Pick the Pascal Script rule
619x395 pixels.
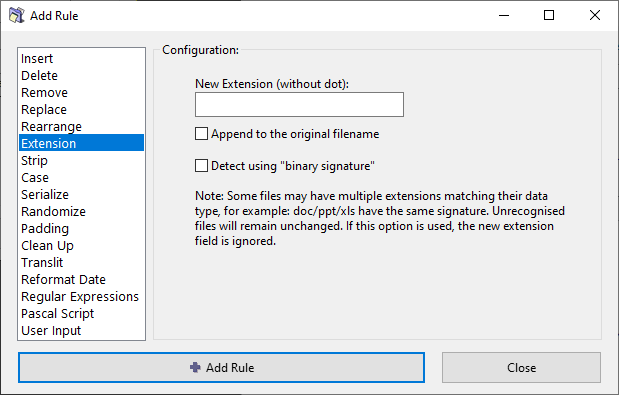point(81,313)
